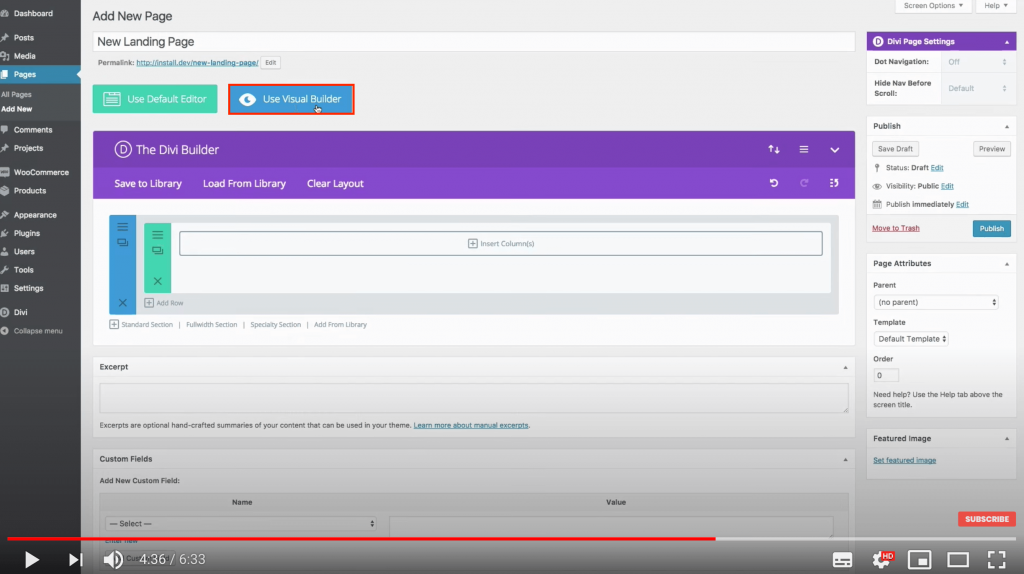Click Clear Layout

pos(335,183)
